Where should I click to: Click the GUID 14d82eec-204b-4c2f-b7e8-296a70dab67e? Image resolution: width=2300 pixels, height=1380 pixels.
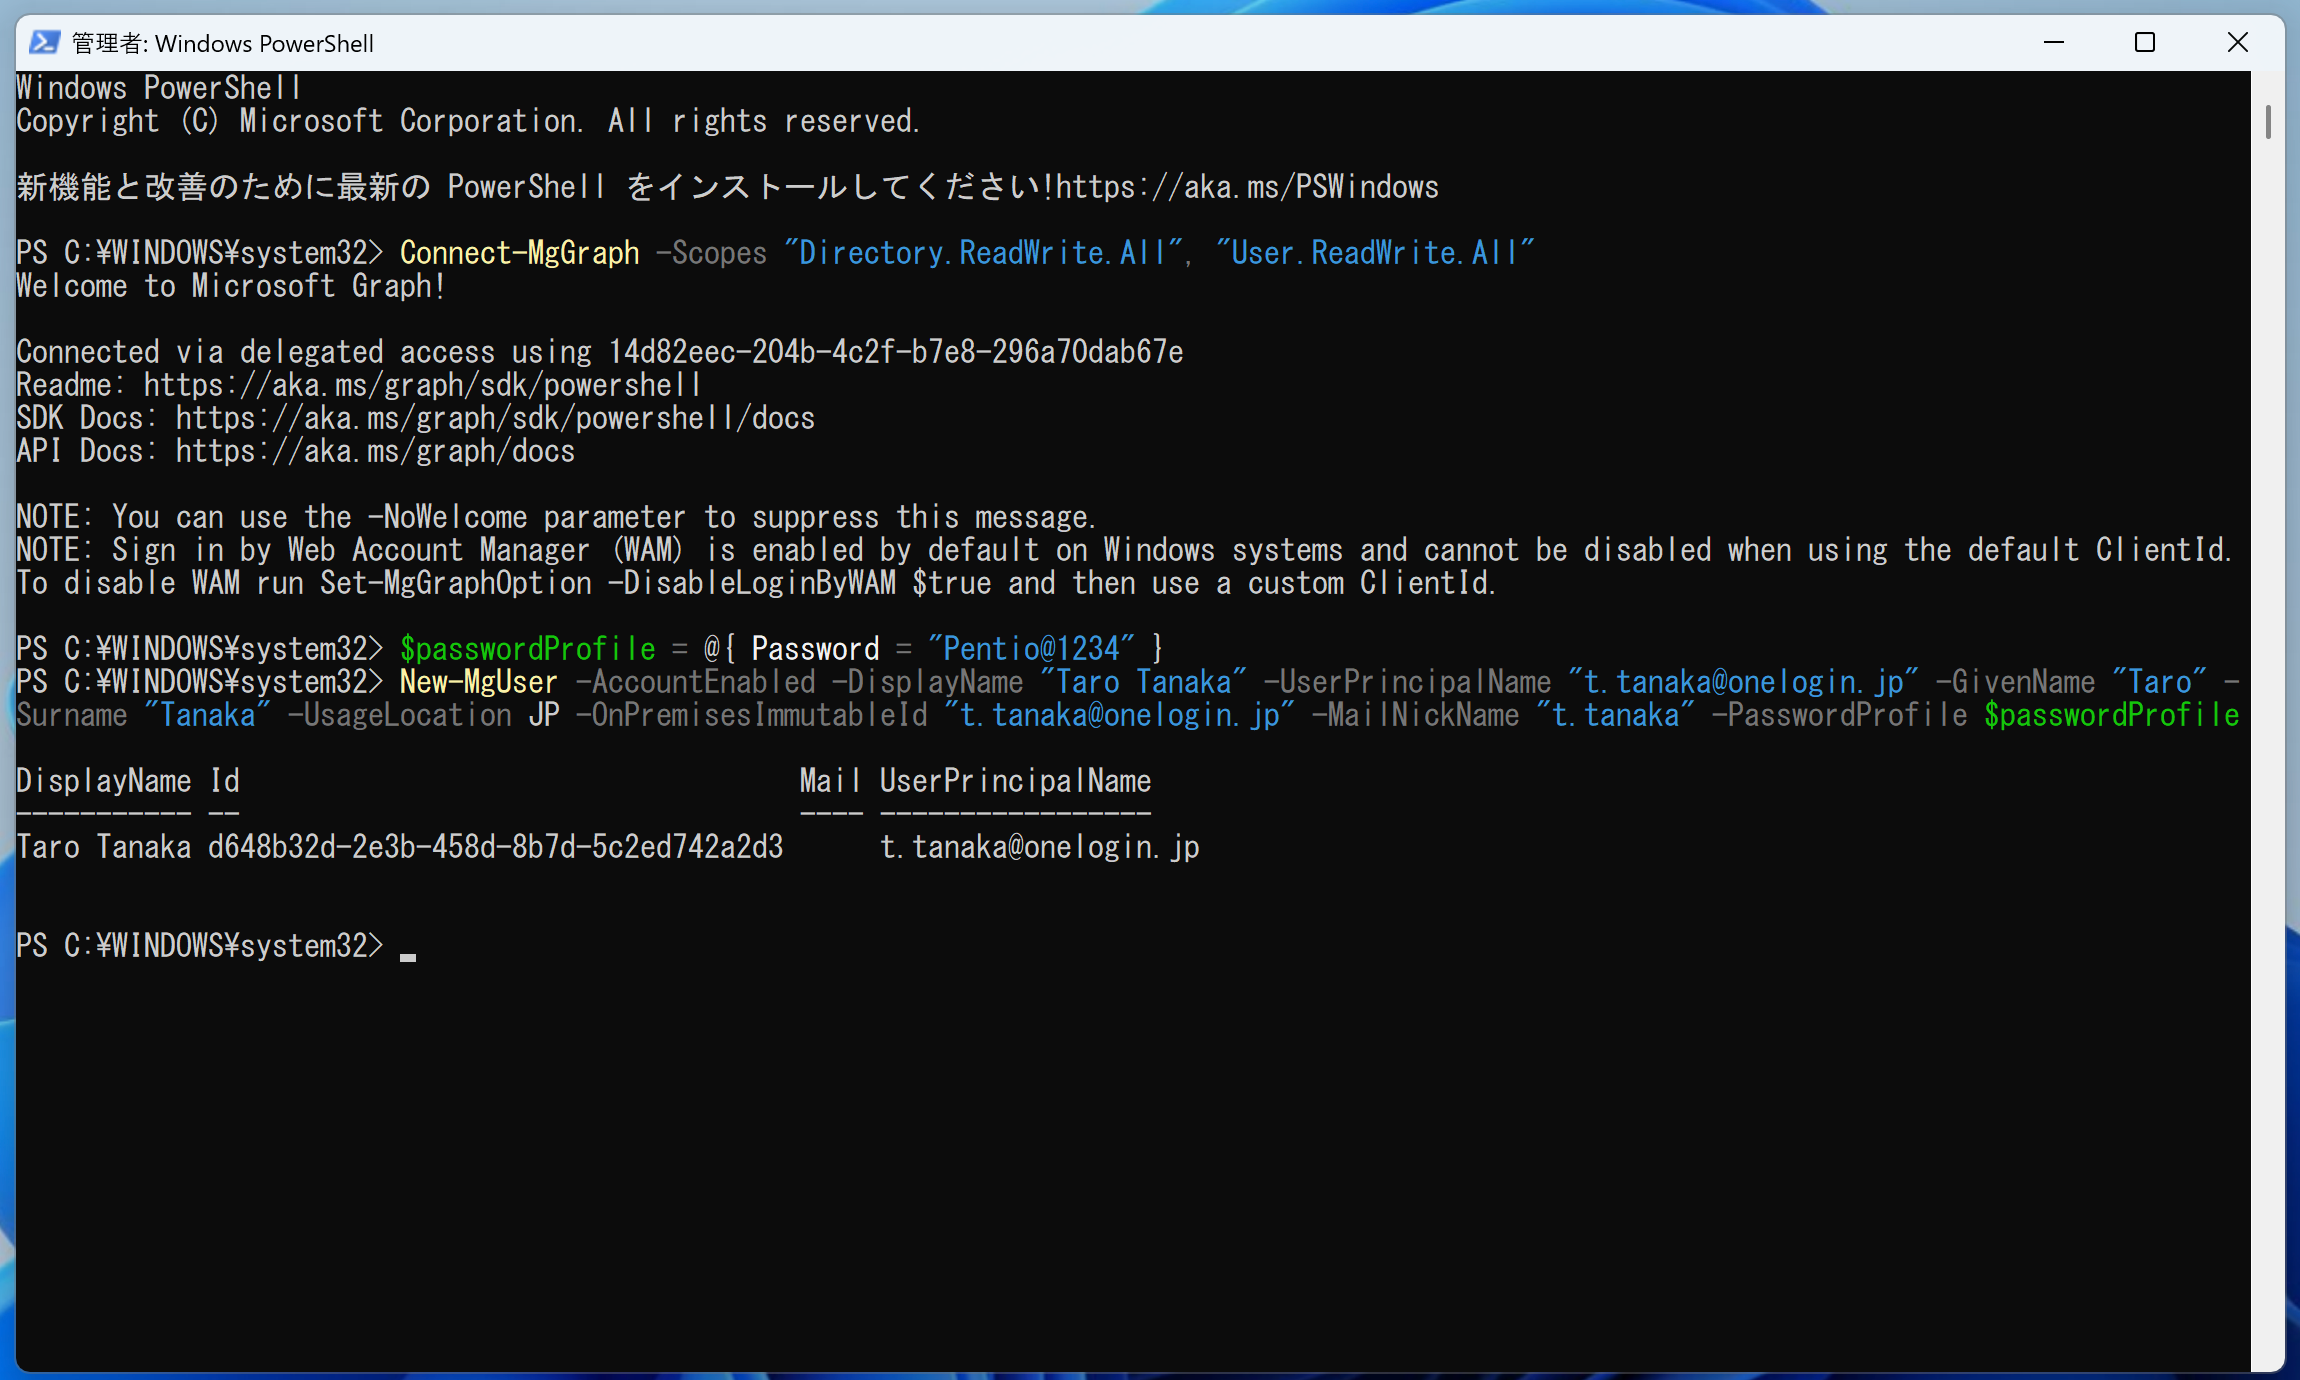point(896,352)
